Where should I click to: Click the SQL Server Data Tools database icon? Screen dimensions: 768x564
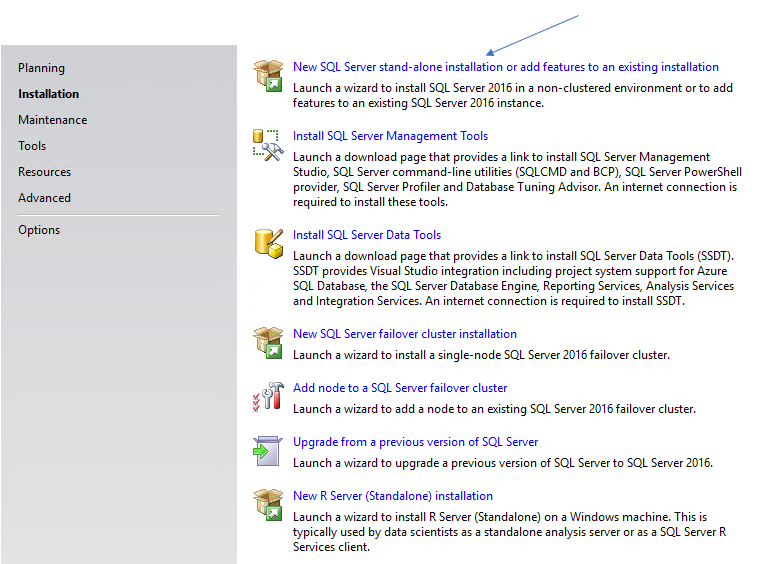coord(269,243)
